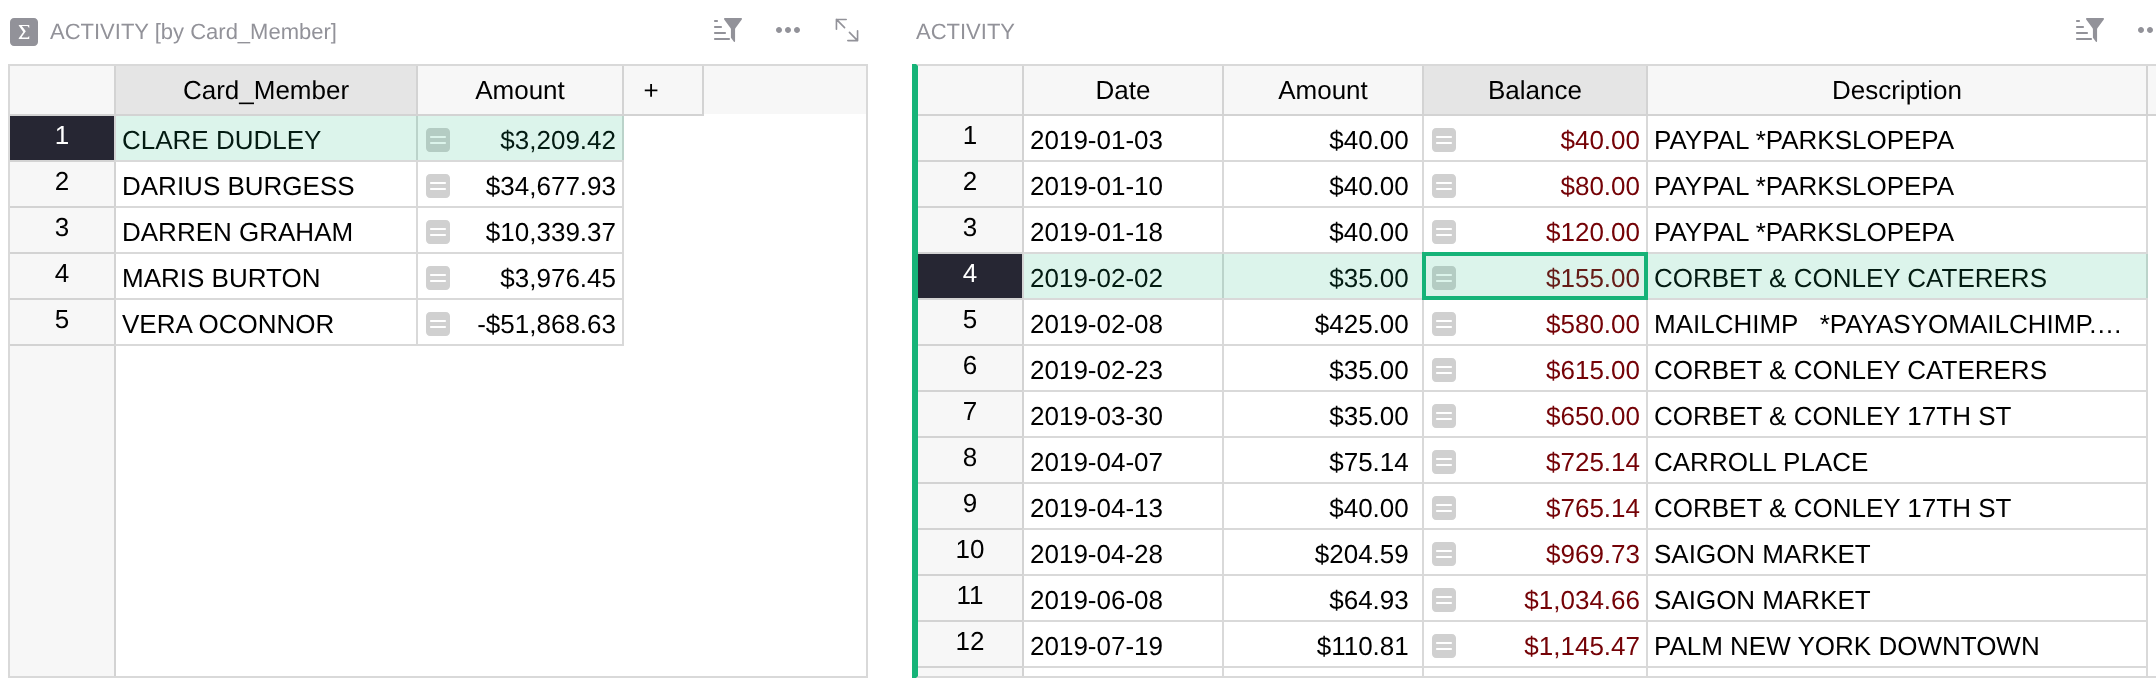2156x686 pixels.
Task: Click the MAILCHIMP description cell
Action: pyautogui.click(x=1896, y=324)
